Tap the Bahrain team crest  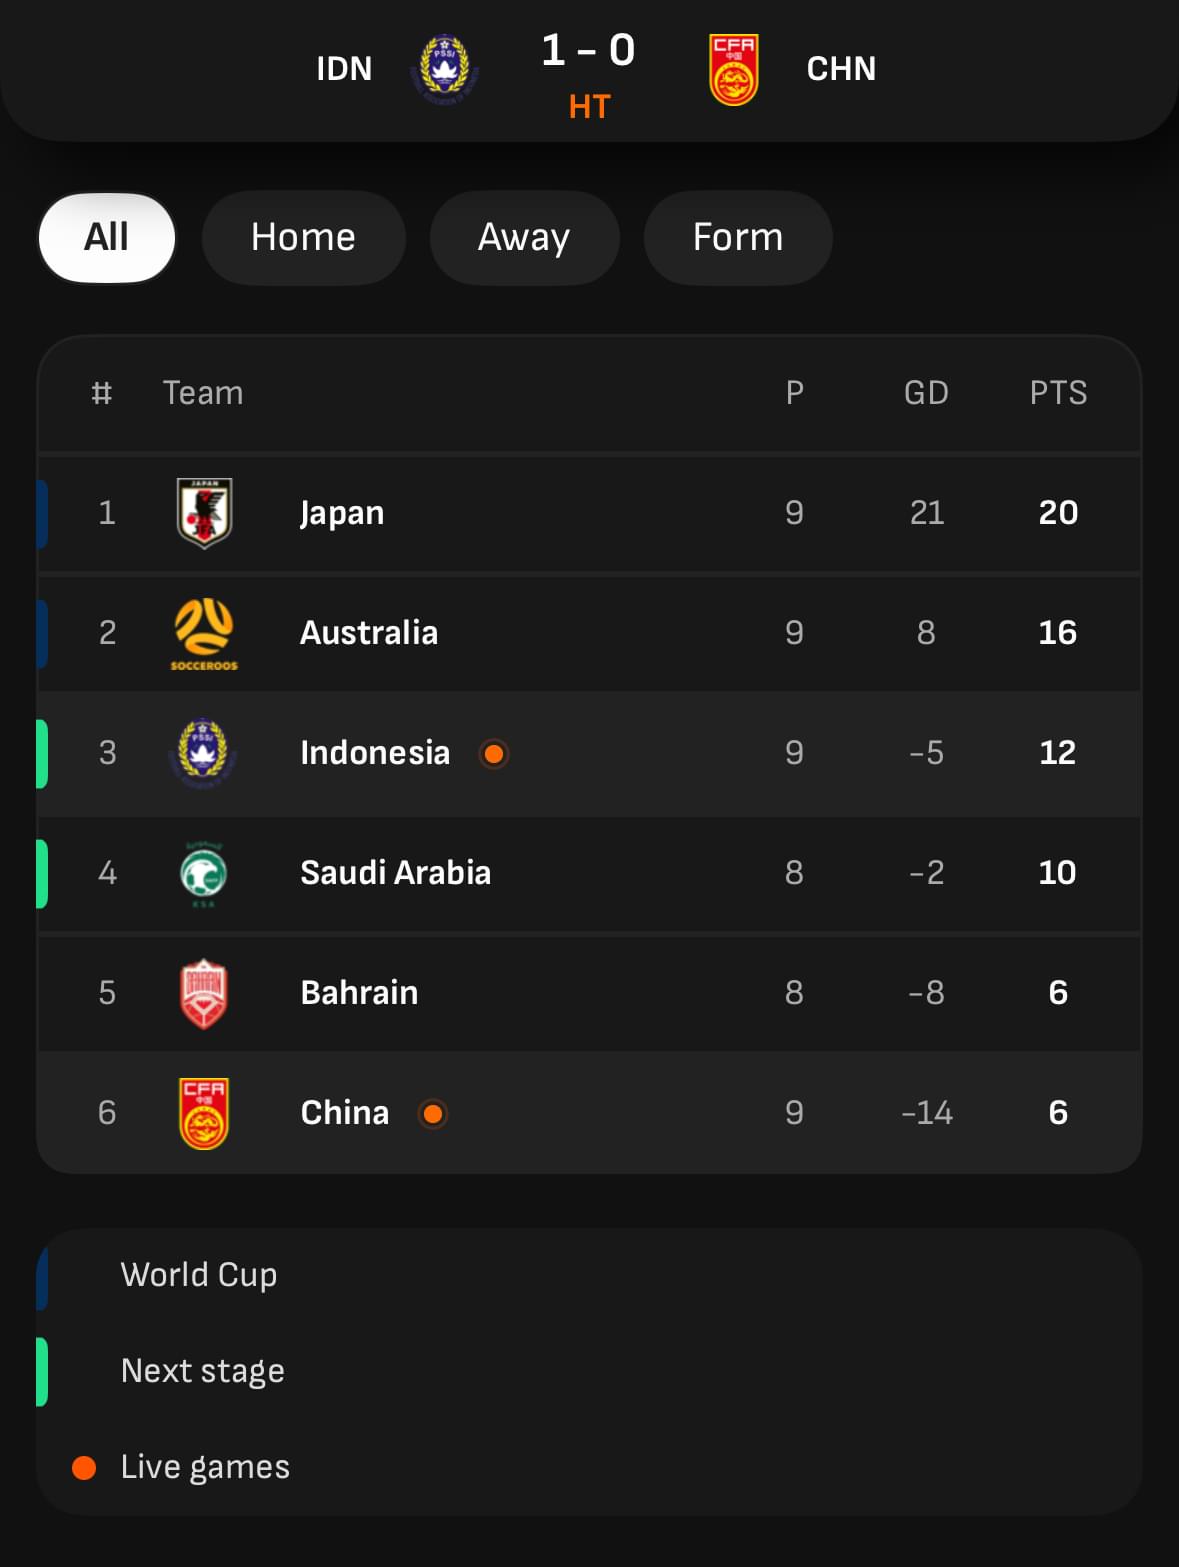click(x=203, y=994)
